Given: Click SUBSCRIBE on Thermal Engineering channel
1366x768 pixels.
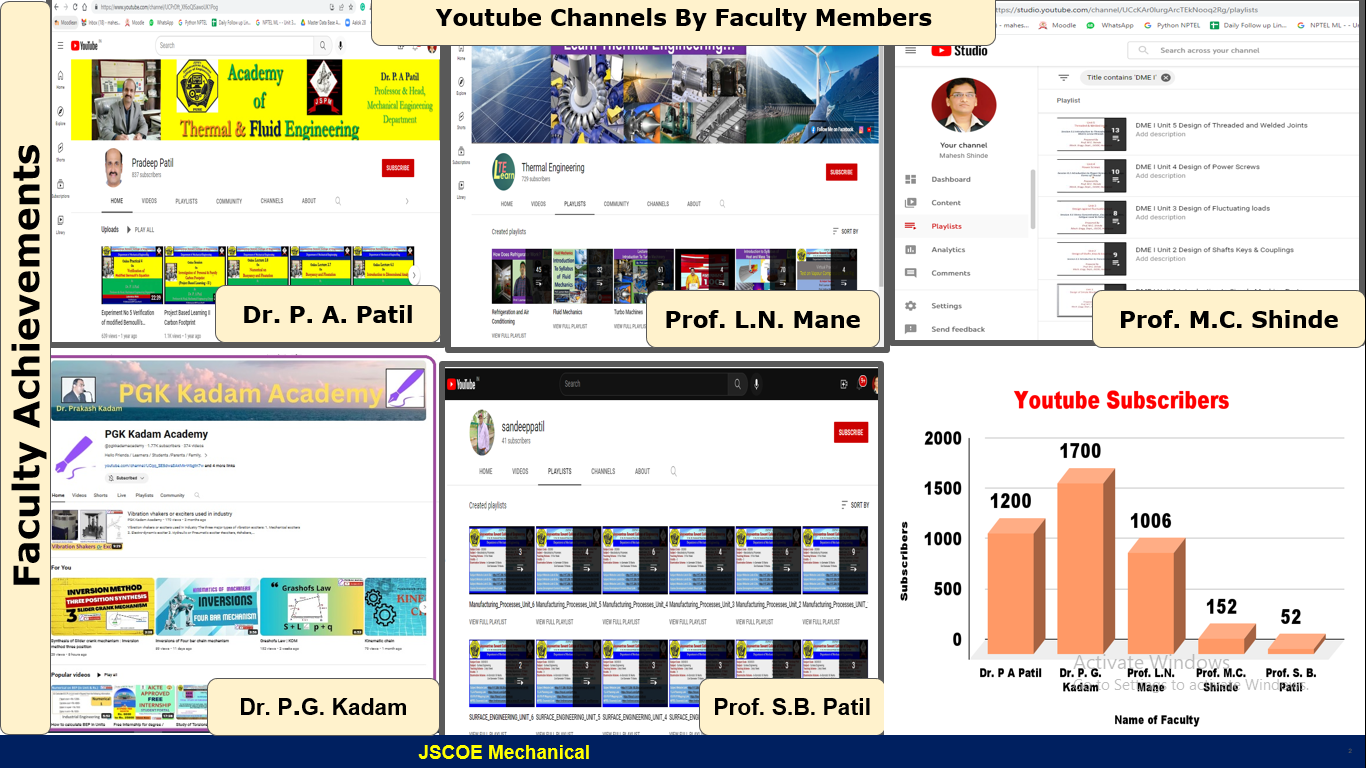Looking at the screenshot, I should [x=842, y=172].
